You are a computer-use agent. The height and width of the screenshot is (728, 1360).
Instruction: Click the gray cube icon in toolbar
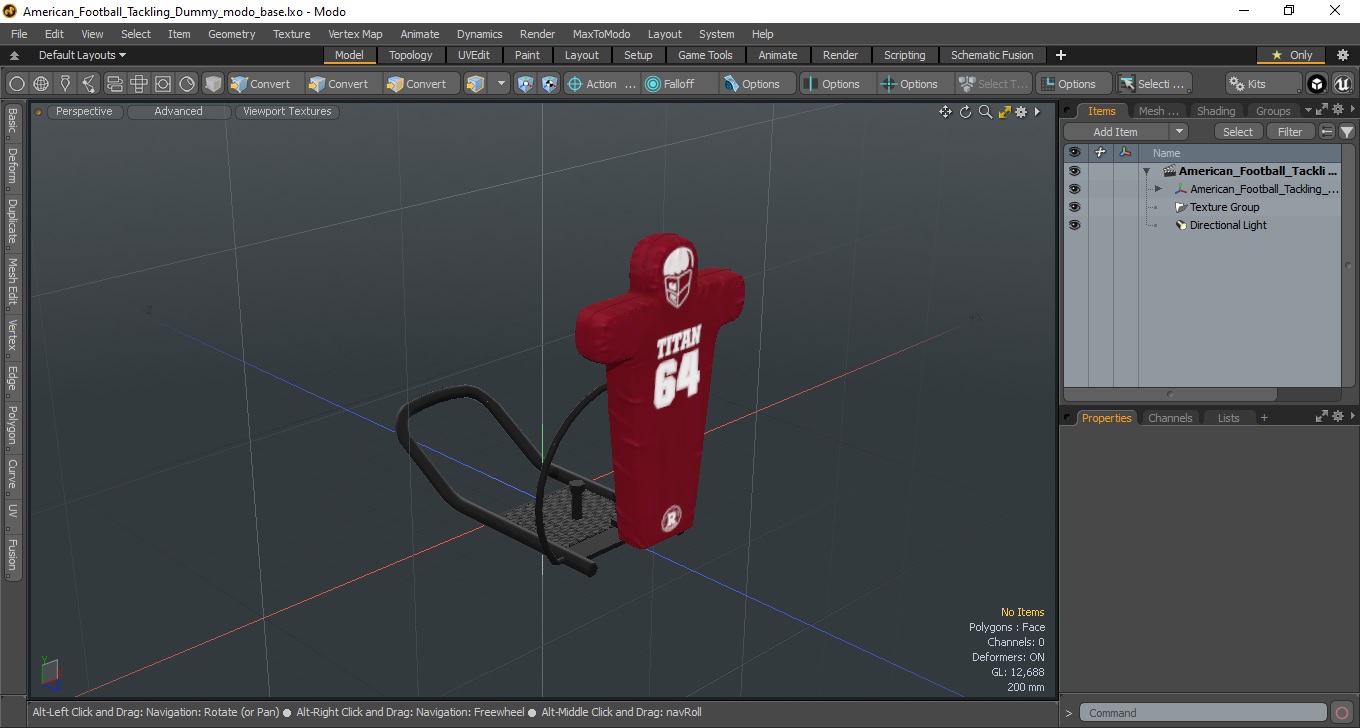[212, 84]
